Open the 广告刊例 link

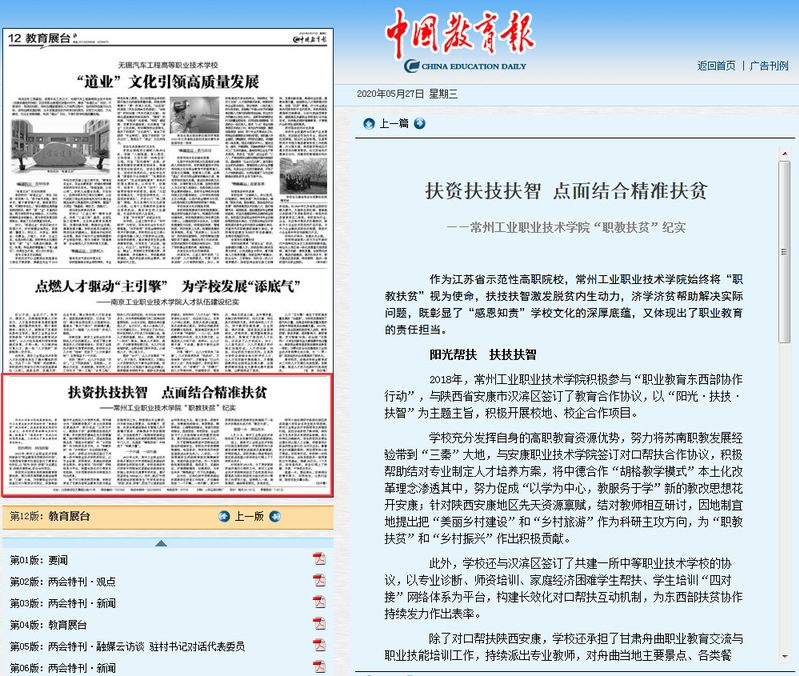tap(770, 66)
